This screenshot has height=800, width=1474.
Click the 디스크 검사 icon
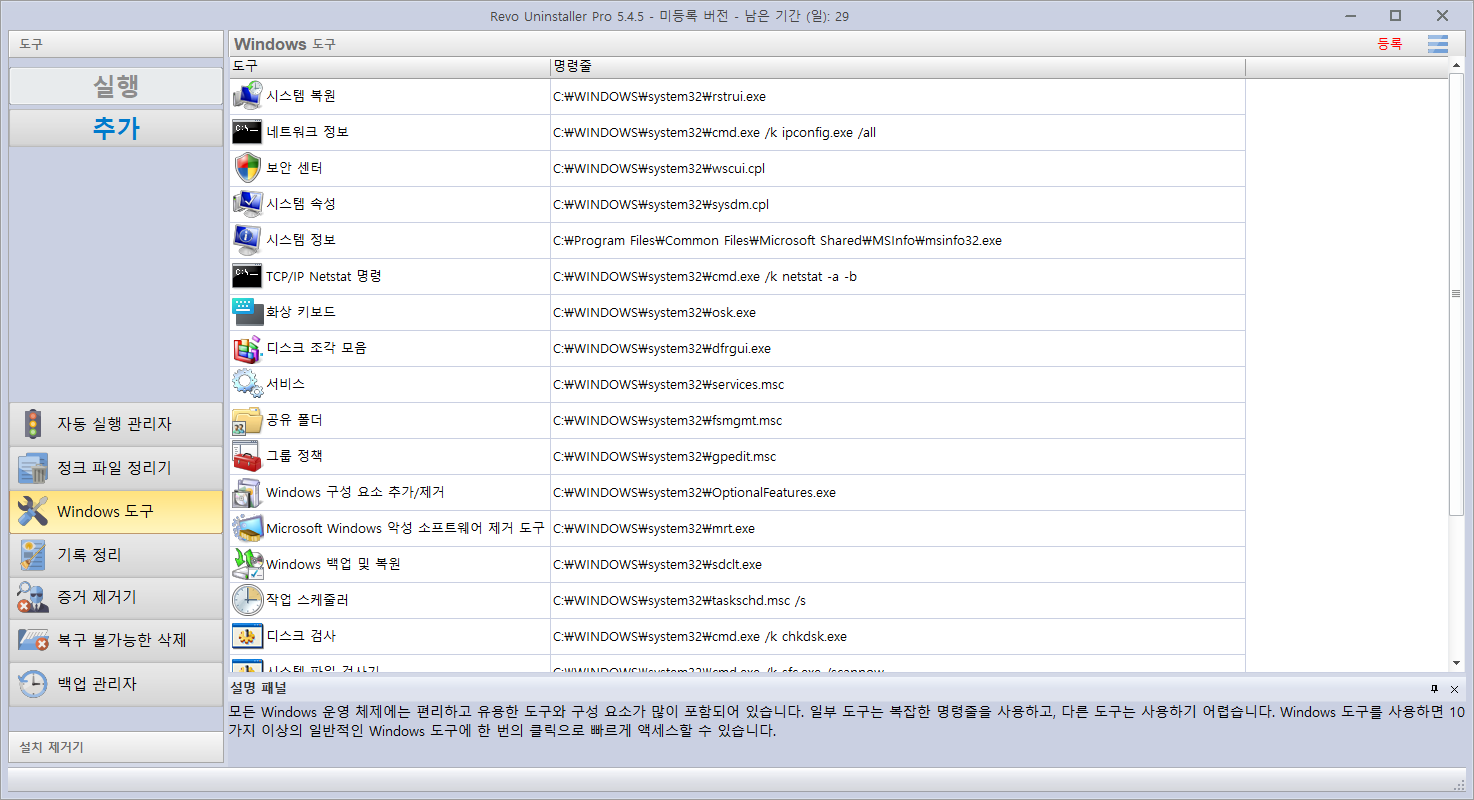247,636
